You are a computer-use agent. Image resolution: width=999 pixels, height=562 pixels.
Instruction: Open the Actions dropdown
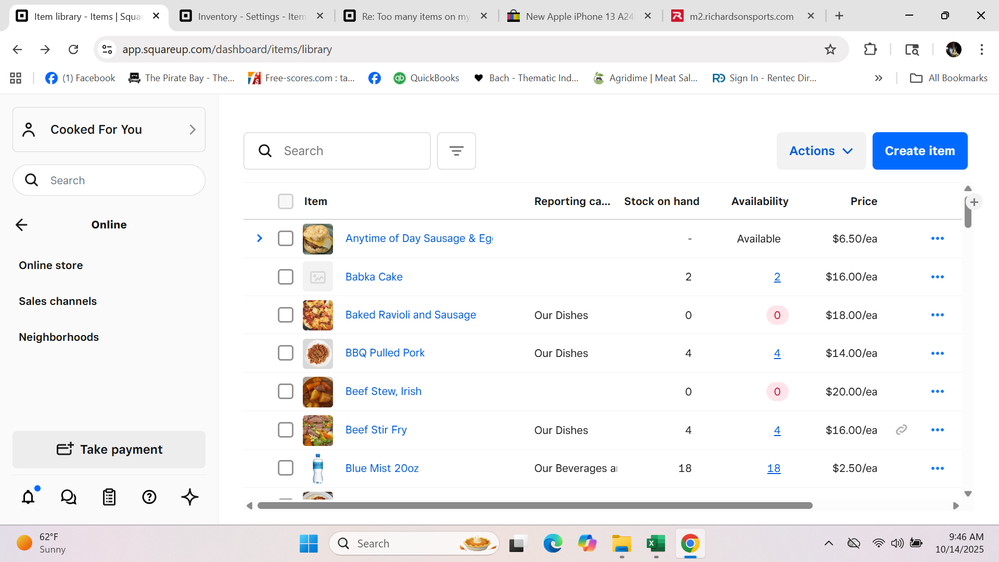pyautogui.click(x=821, y=151)
